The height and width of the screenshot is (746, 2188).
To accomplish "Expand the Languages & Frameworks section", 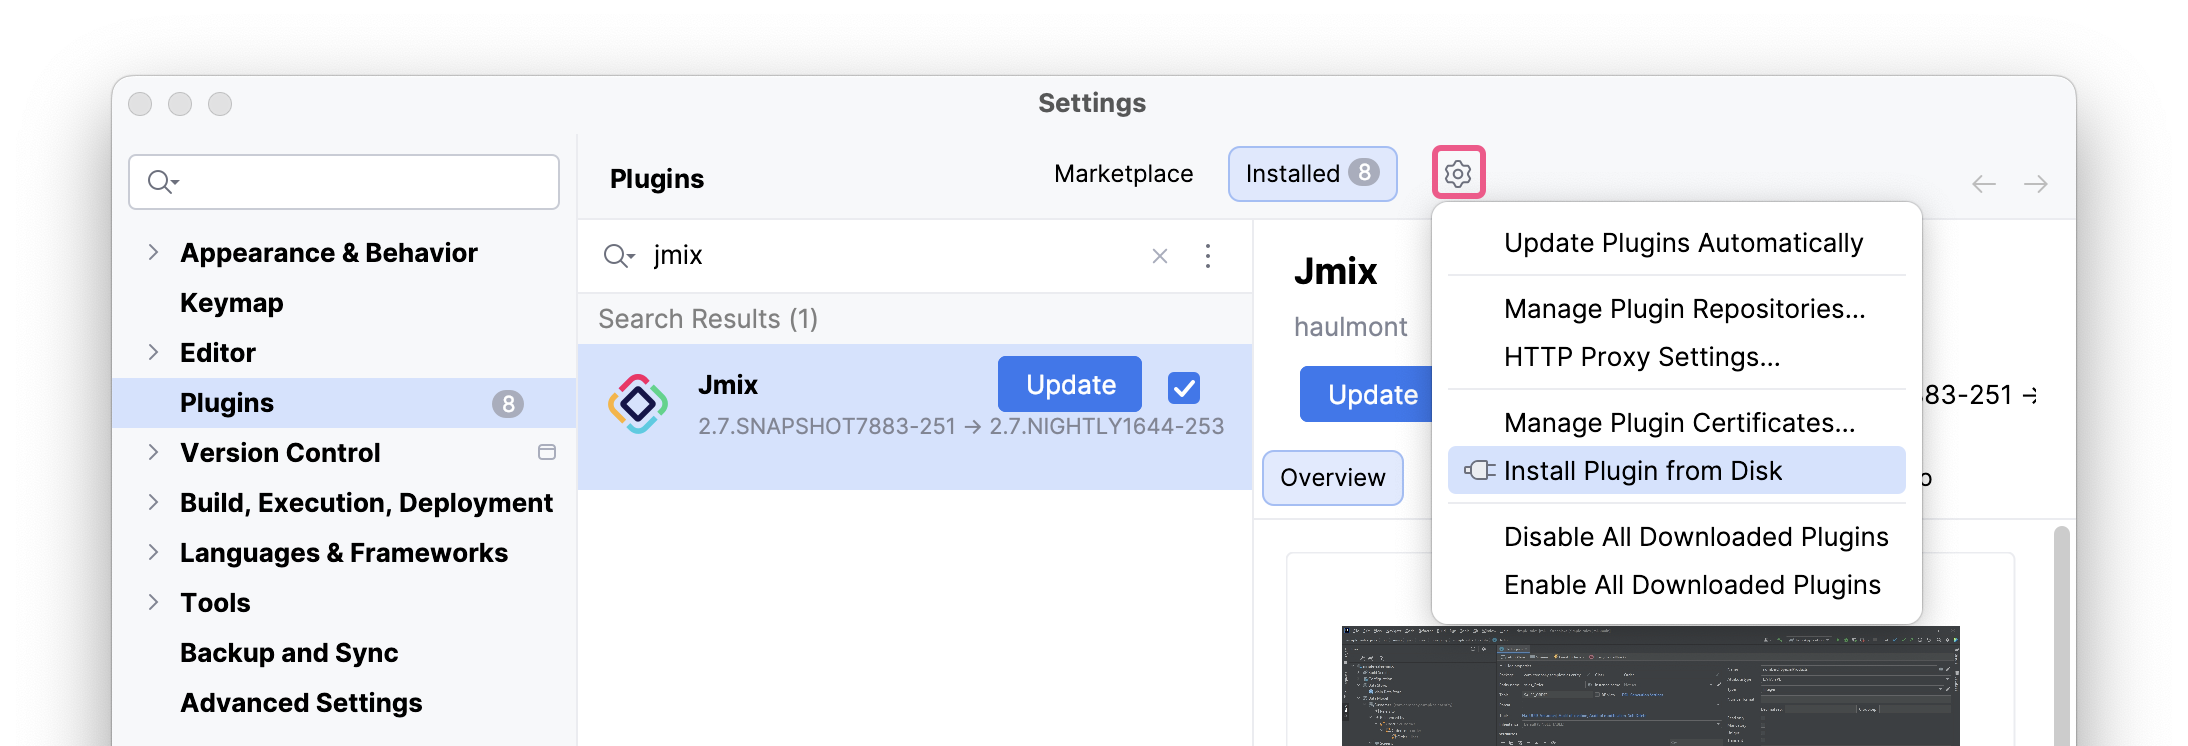I will coord(153,552).
